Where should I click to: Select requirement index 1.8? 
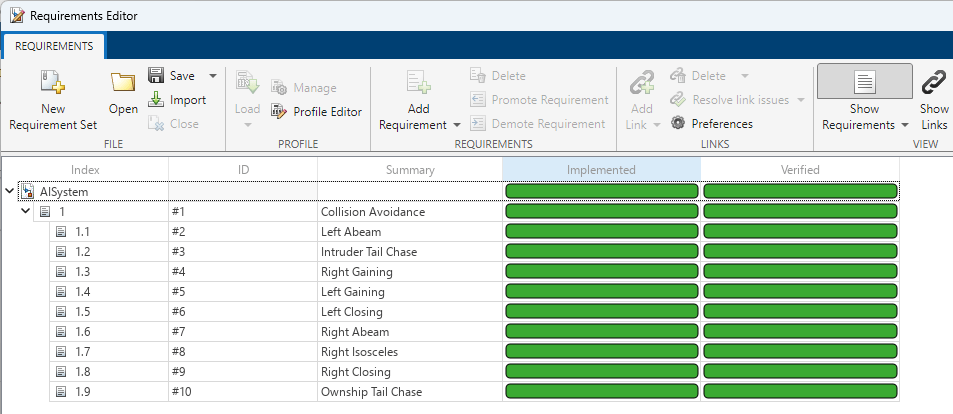[83, 372]
